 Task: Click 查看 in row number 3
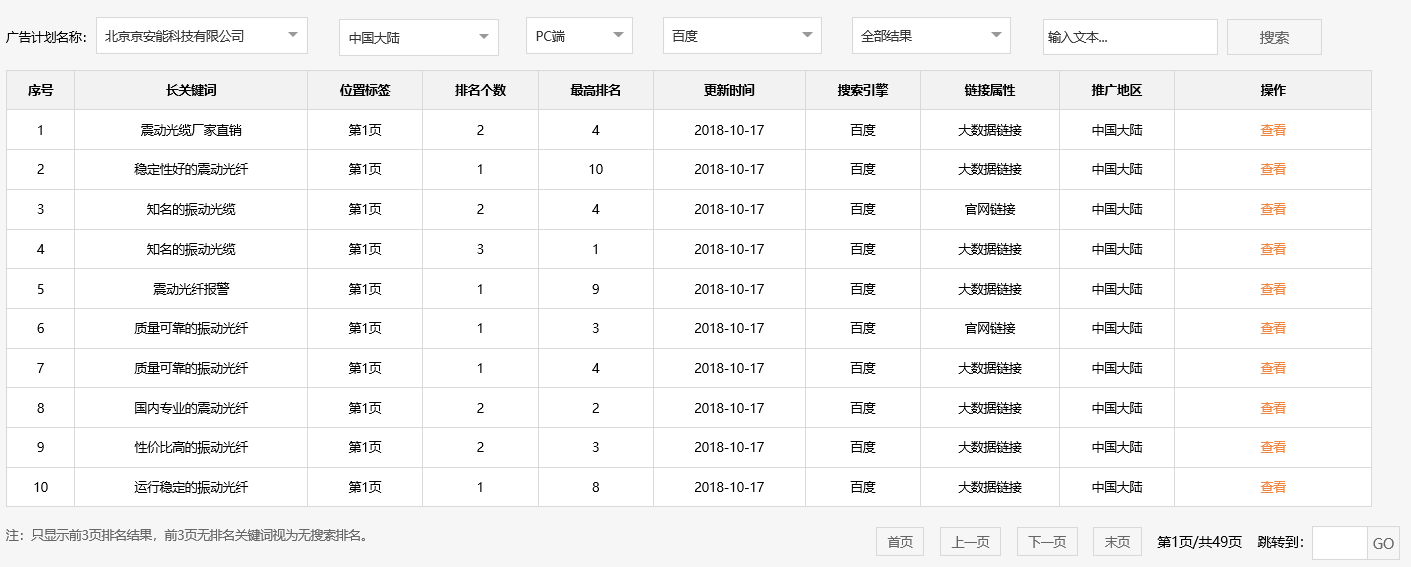click(x=1273, y=209)
